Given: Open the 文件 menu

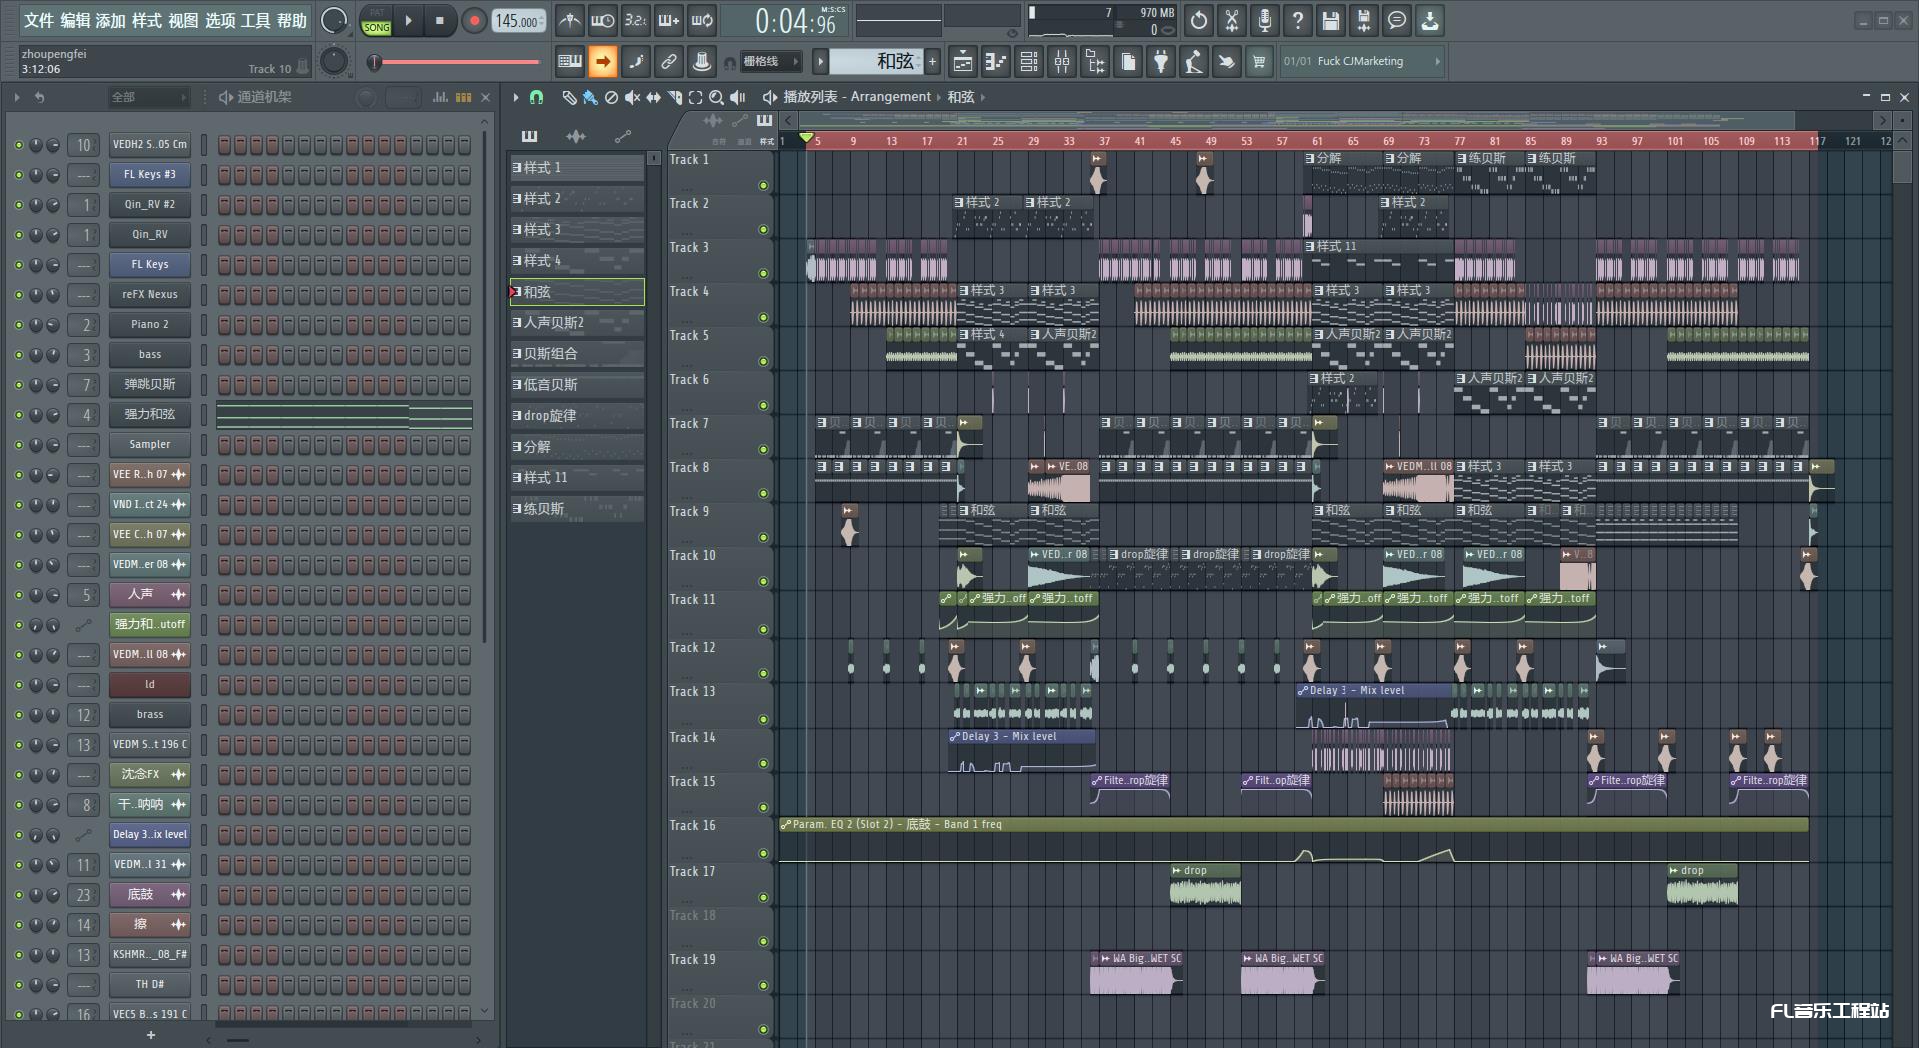Looking at the screenshot, I should pos(38,20).
